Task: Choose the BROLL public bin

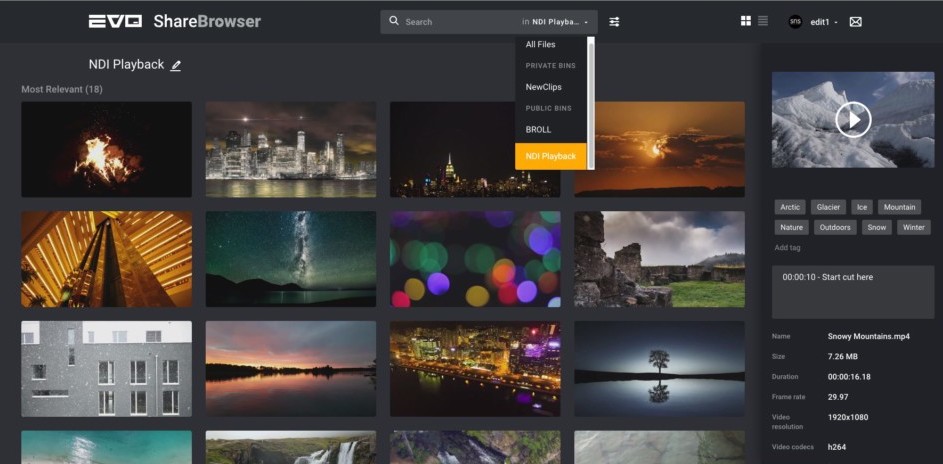Action: tap(538, 130)
